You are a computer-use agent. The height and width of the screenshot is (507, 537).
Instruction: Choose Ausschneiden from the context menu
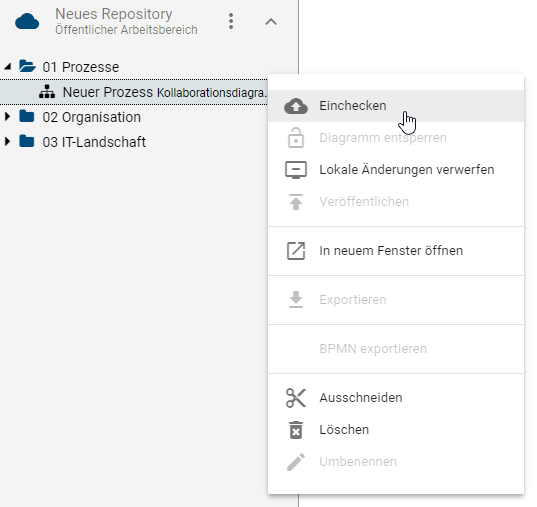click(x=396, y=398)
